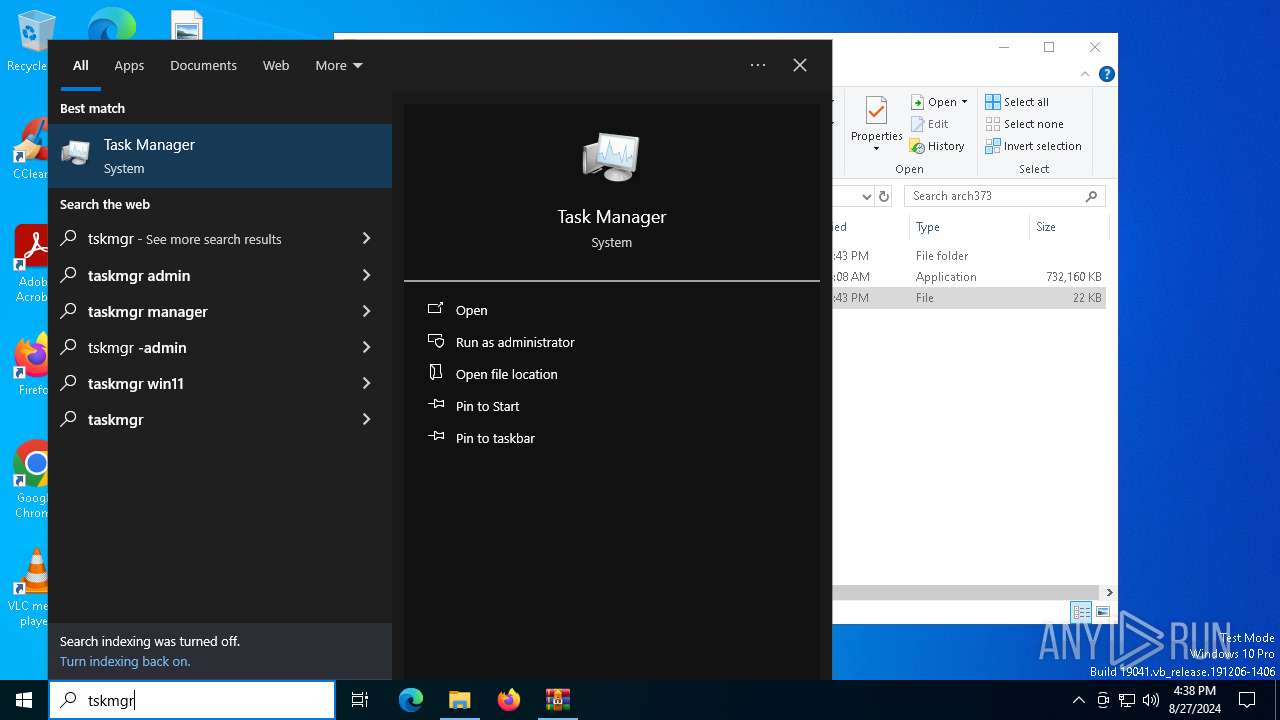Click Turn indexing back on link
Viewport: 1280px width, 720px height.
click(125, 661)
